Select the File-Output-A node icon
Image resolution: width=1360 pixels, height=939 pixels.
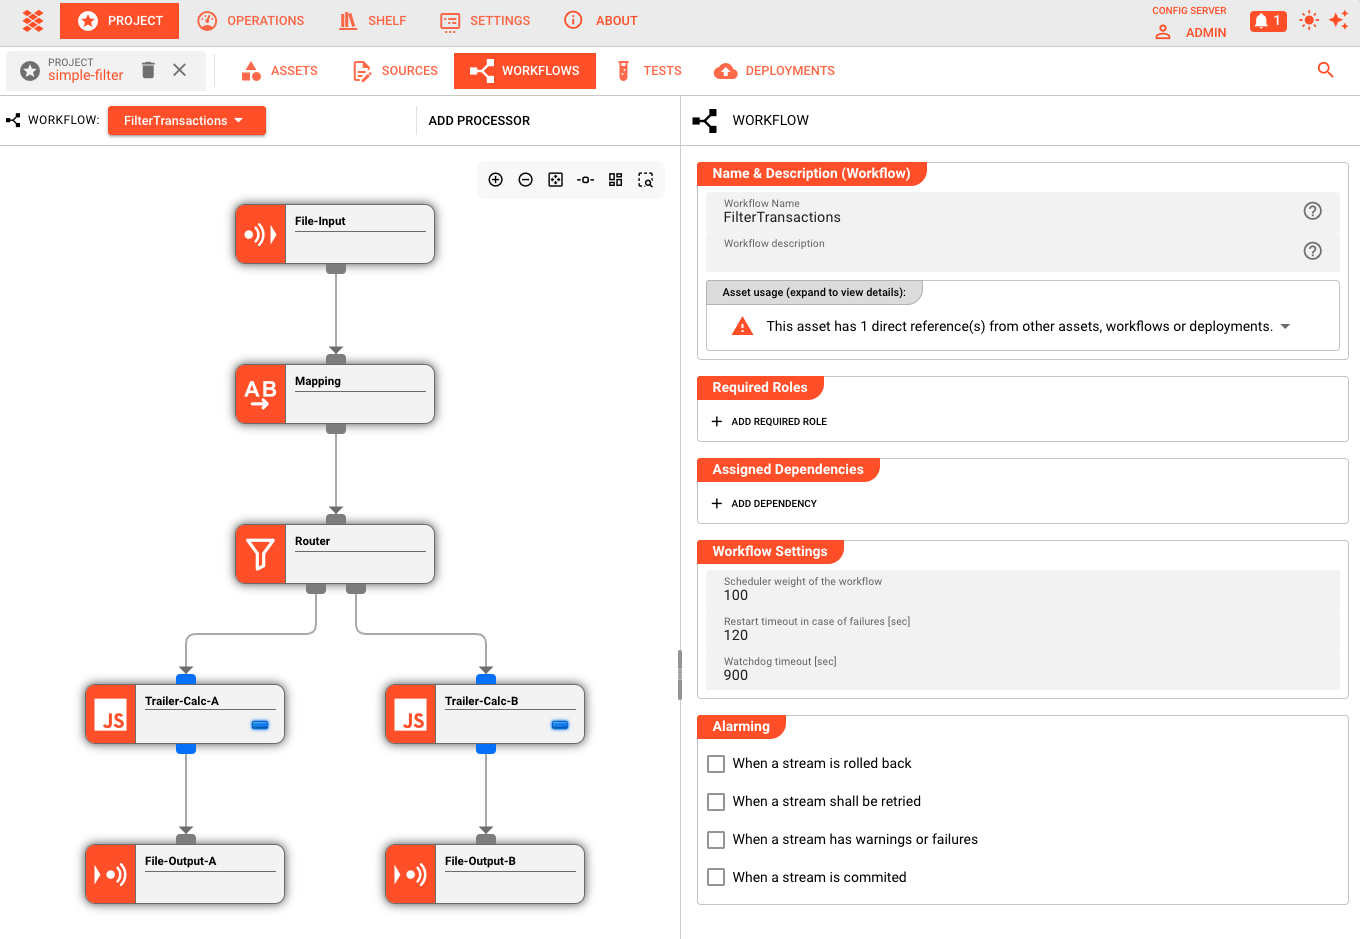(111, 874)
